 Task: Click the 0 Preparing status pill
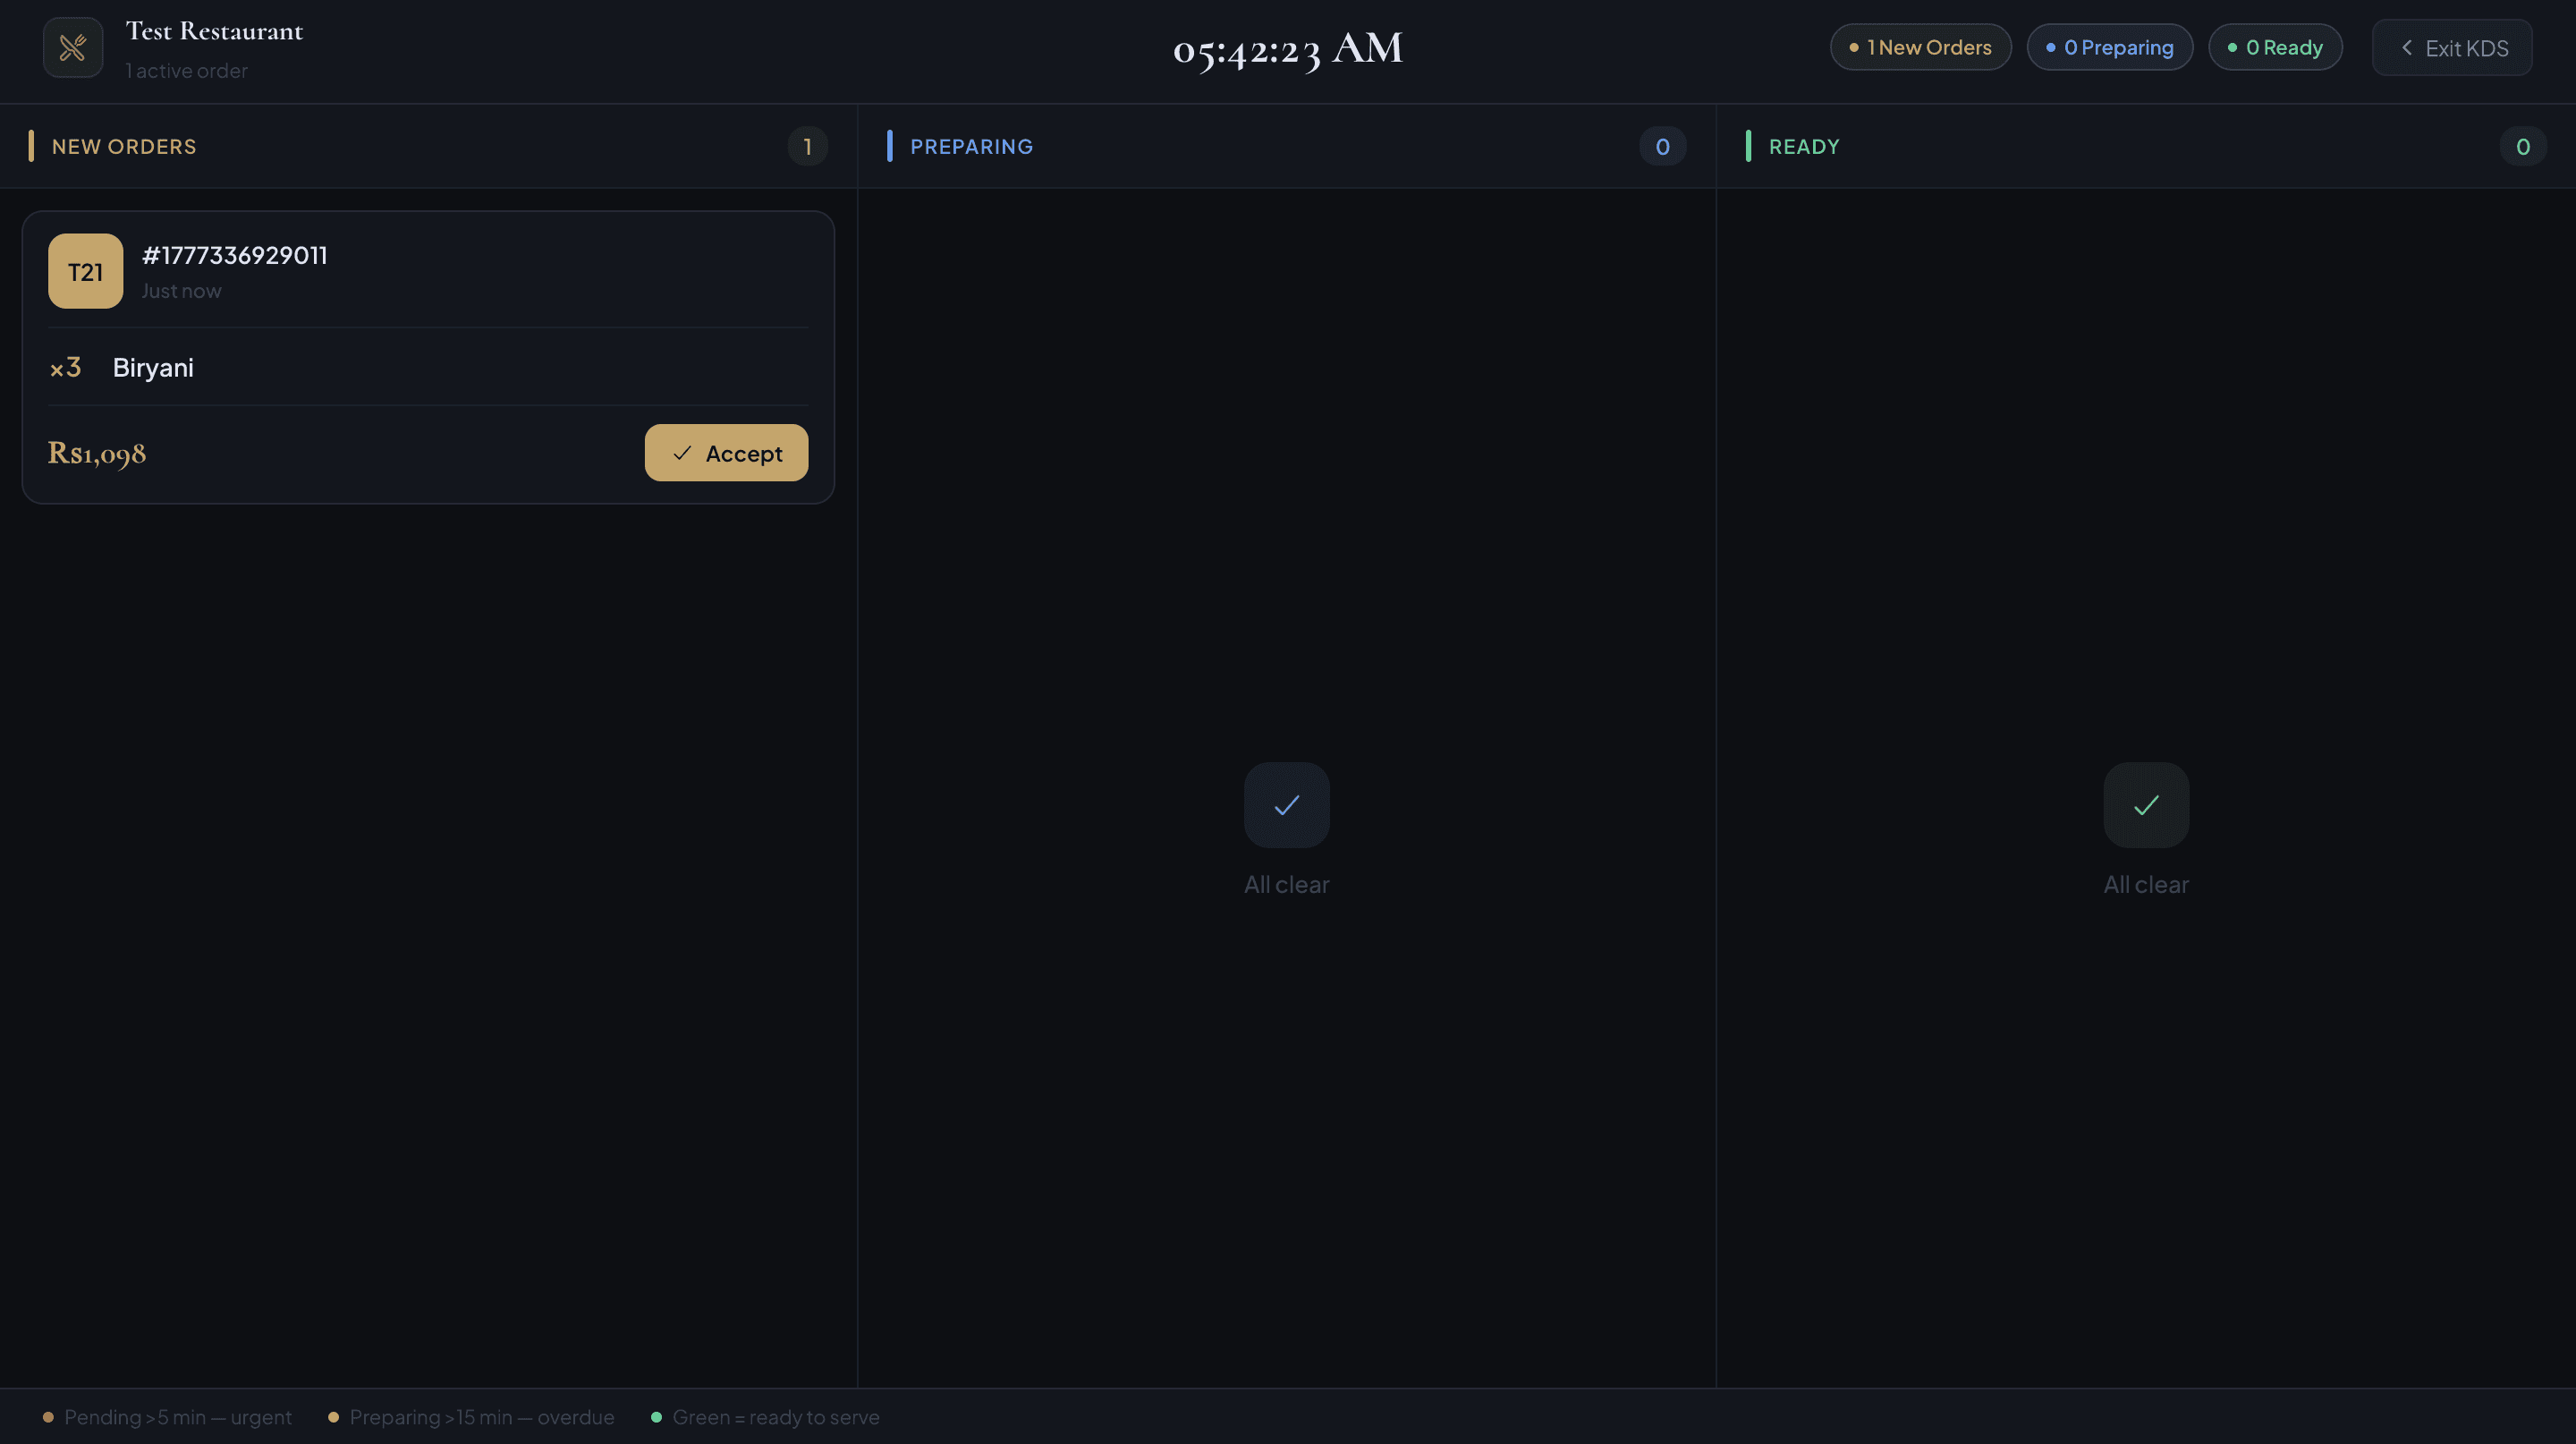click(2110, 47)
